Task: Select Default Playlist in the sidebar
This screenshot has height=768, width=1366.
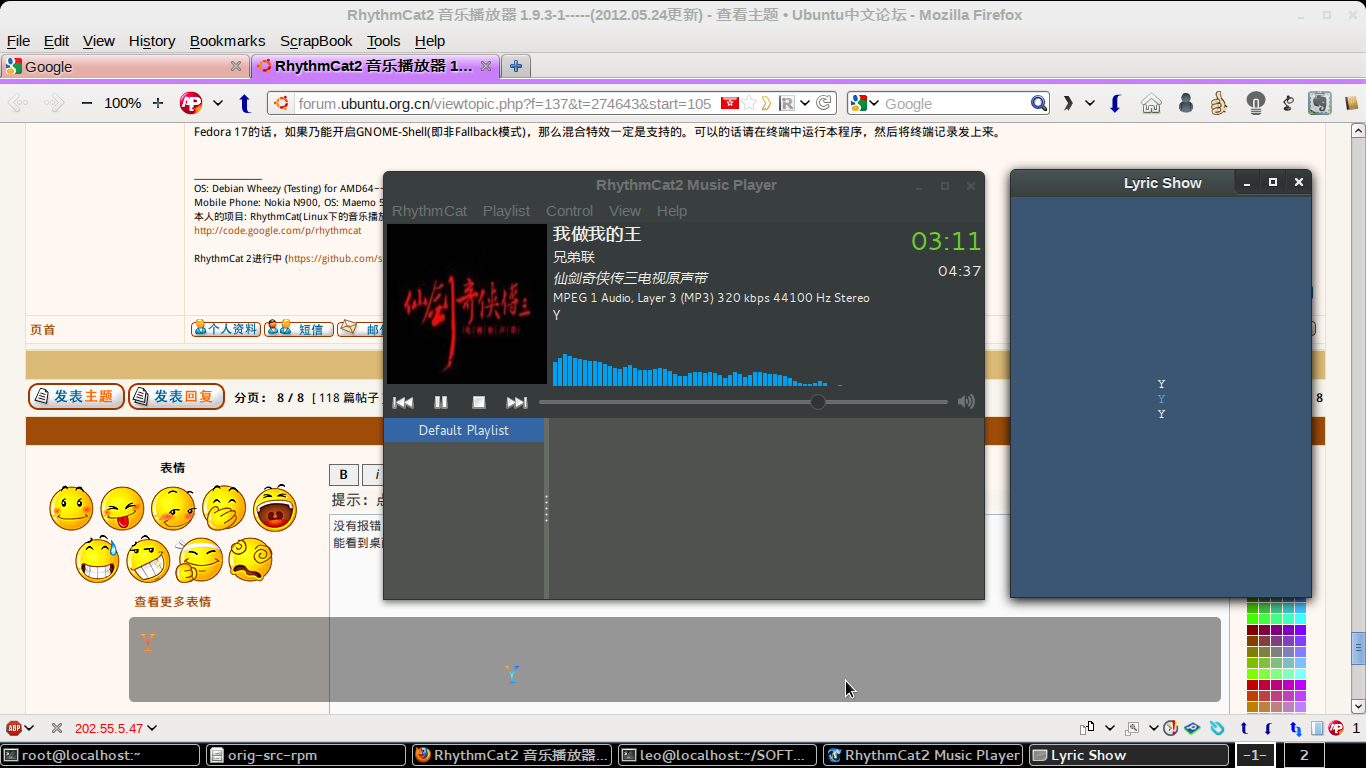Action: (464, 430)
